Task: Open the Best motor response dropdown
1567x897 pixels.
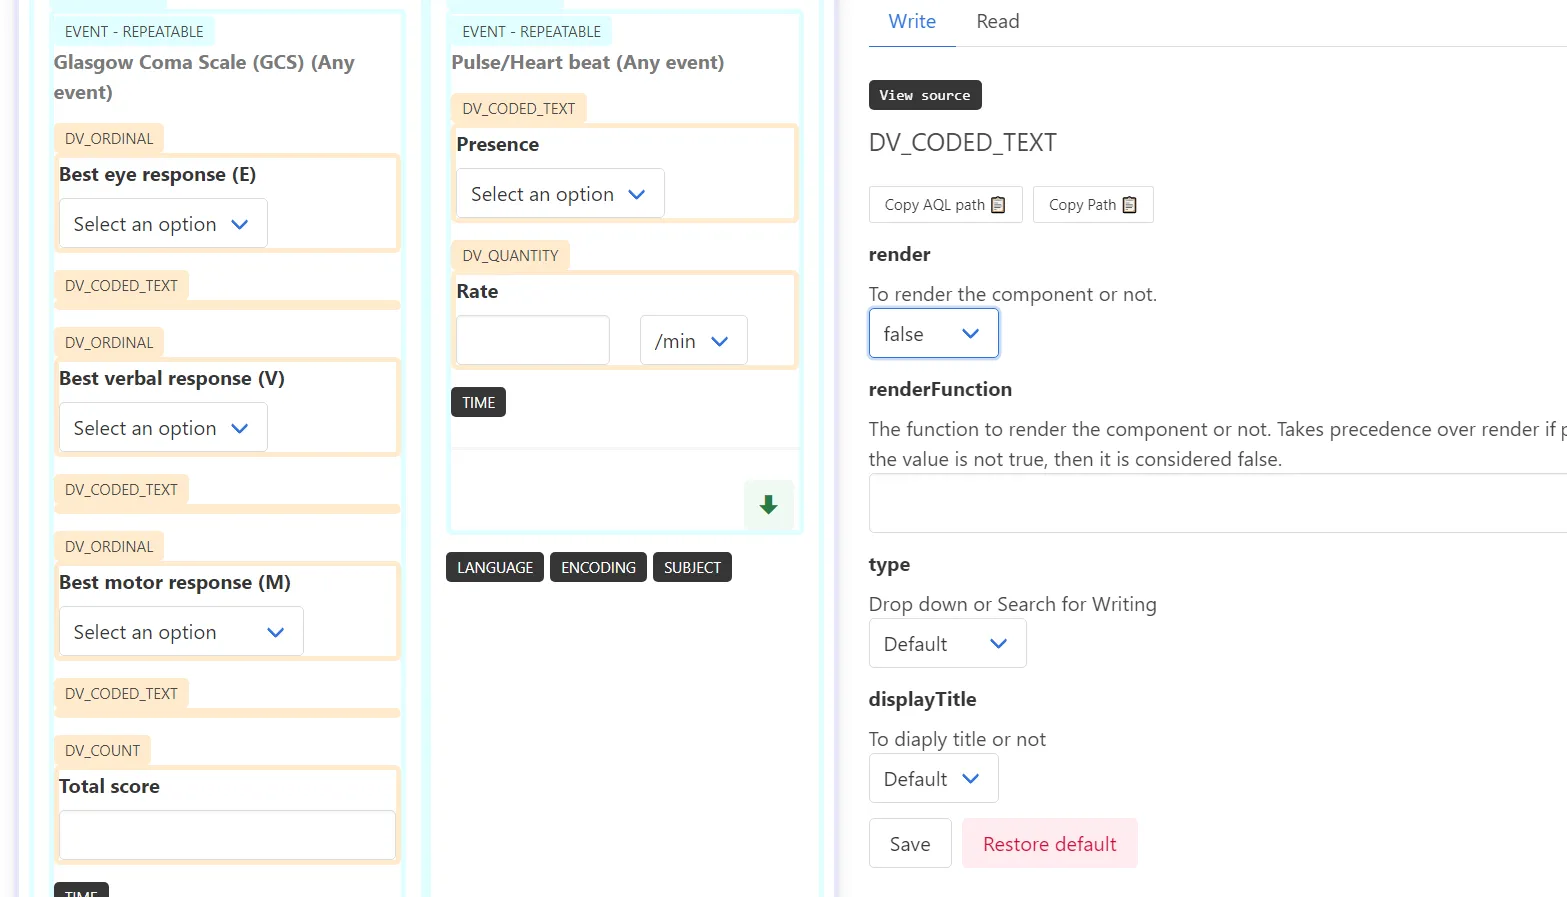Action: point(181,632)
